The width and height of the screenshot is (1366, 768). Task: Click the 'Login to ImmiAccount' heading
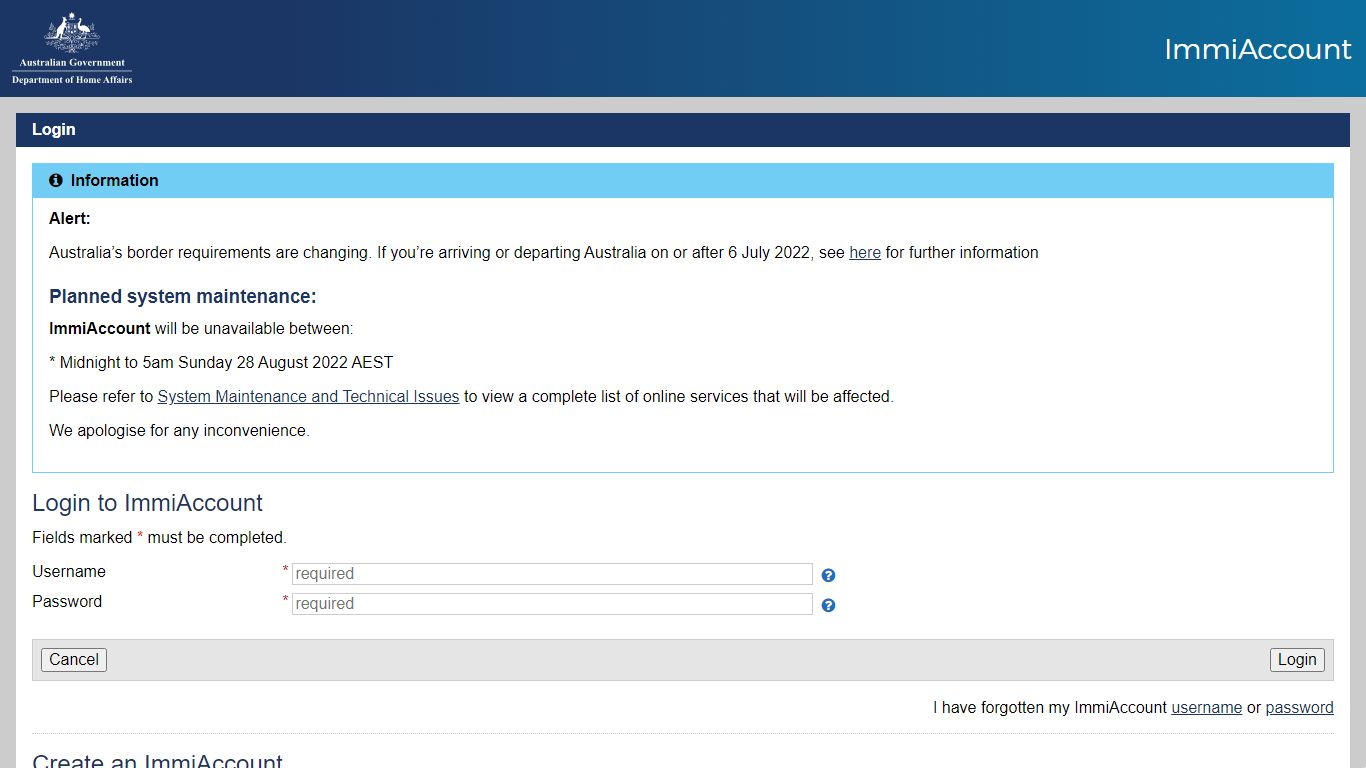(147, 503)
